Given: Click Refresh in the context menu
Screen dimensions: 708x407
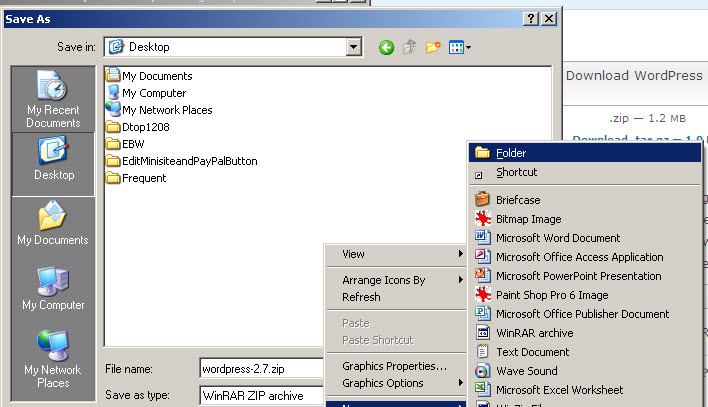Looking at the screenshot, I should (361, 297).
